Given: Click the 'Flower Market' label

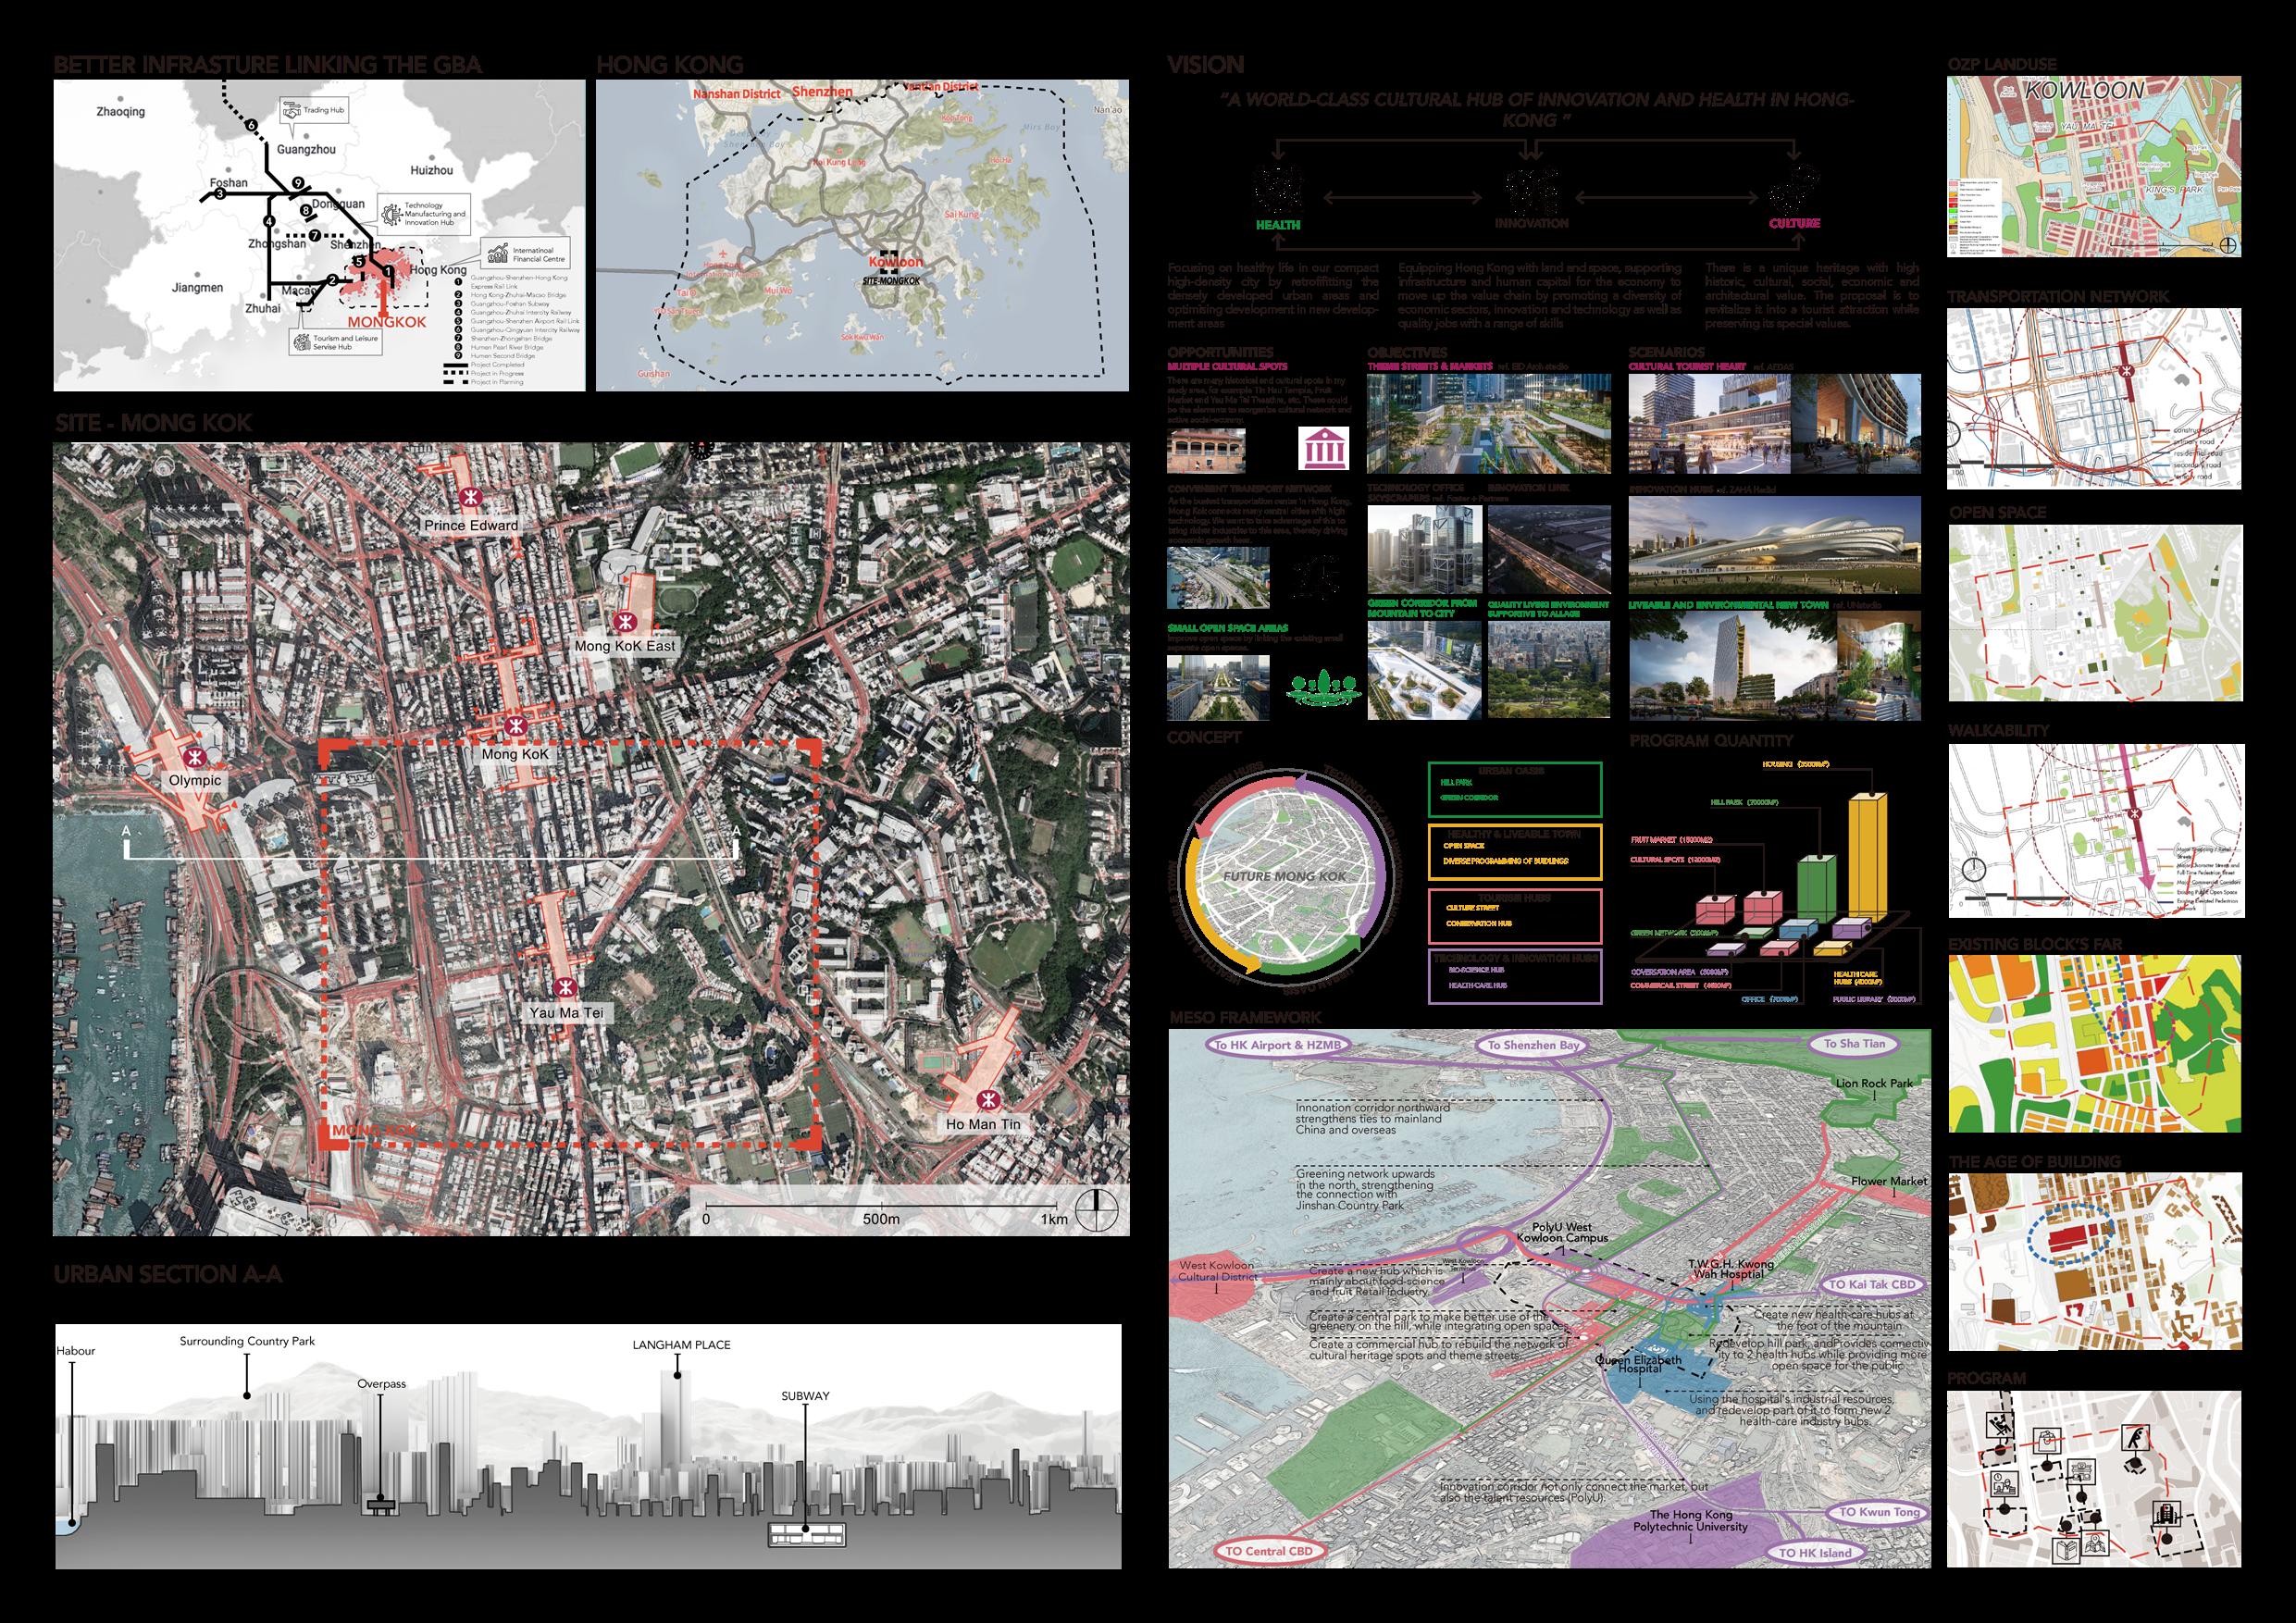Looking at the screenshot, I should click(1890, 1182).
